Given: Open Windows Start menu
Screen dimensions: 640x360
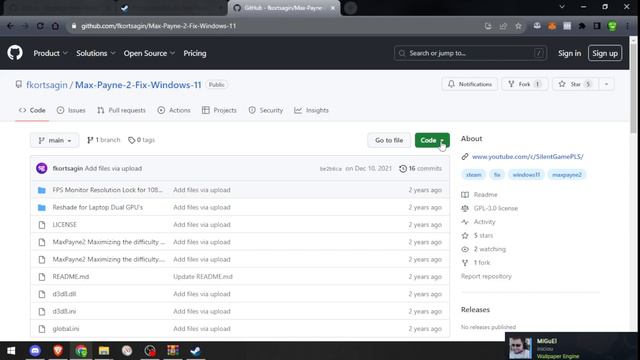Looking at the screenshot, I should coord(11,351).
